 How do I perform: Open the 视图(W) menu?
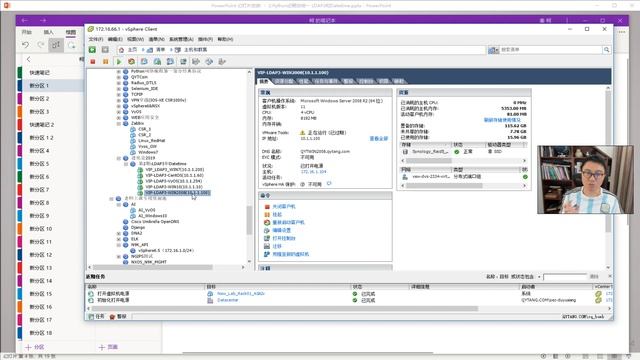[x=135, y=39]
